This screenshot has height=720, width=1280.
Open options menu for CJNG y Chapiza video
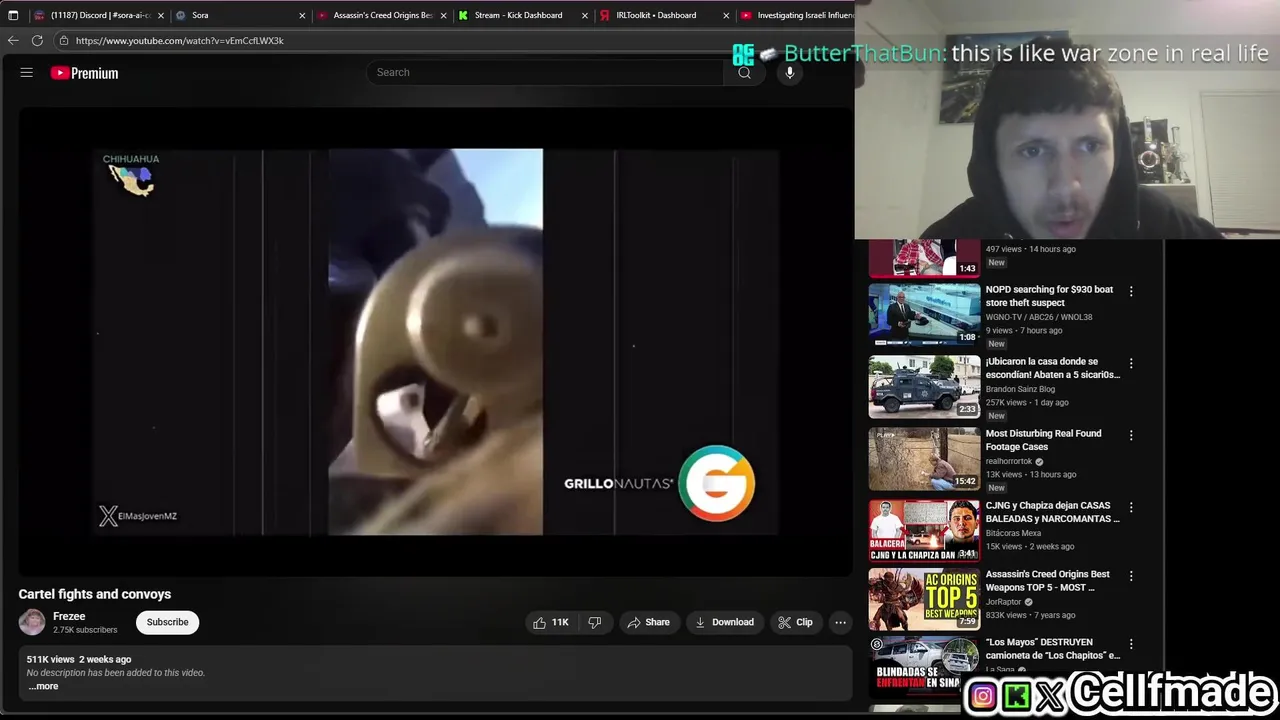(x=1131, y=507)
